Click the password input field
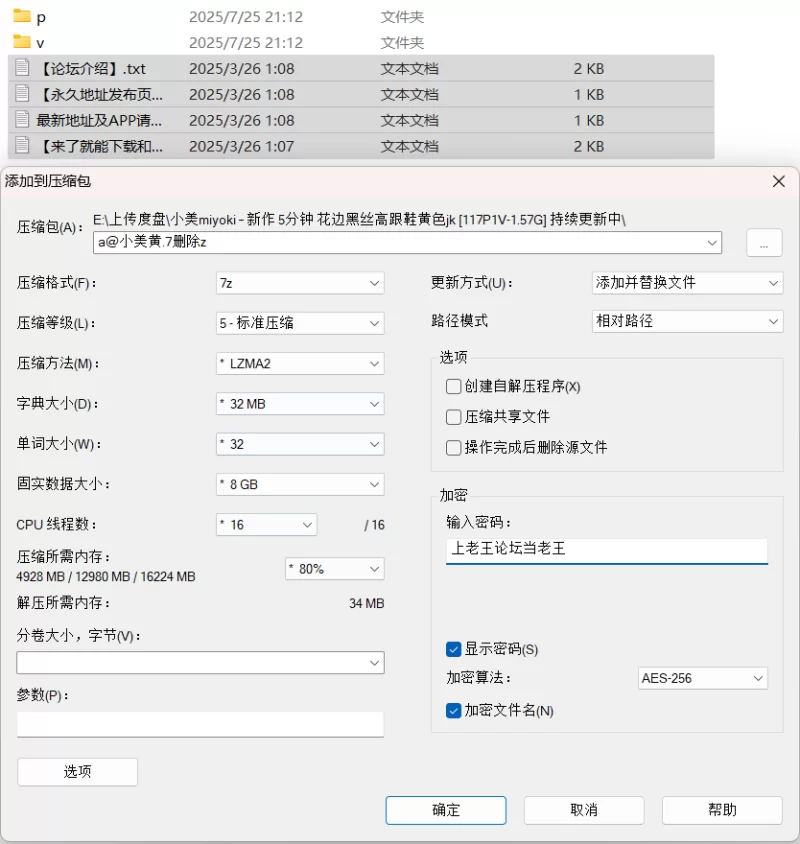Image resolution: width=800 pixels, height=844 pixels. tap(607, 550)
